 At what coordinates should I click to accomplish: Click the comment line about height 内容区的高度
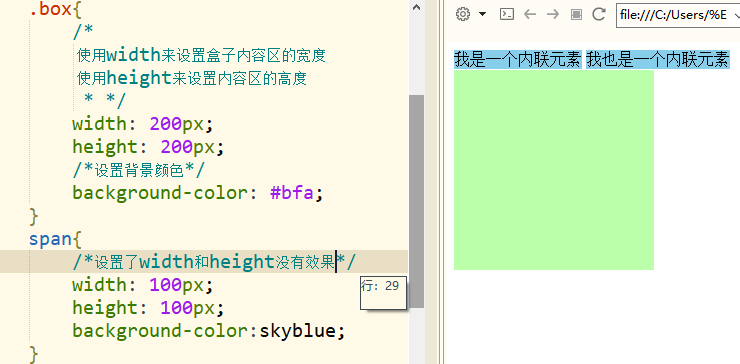192,78
